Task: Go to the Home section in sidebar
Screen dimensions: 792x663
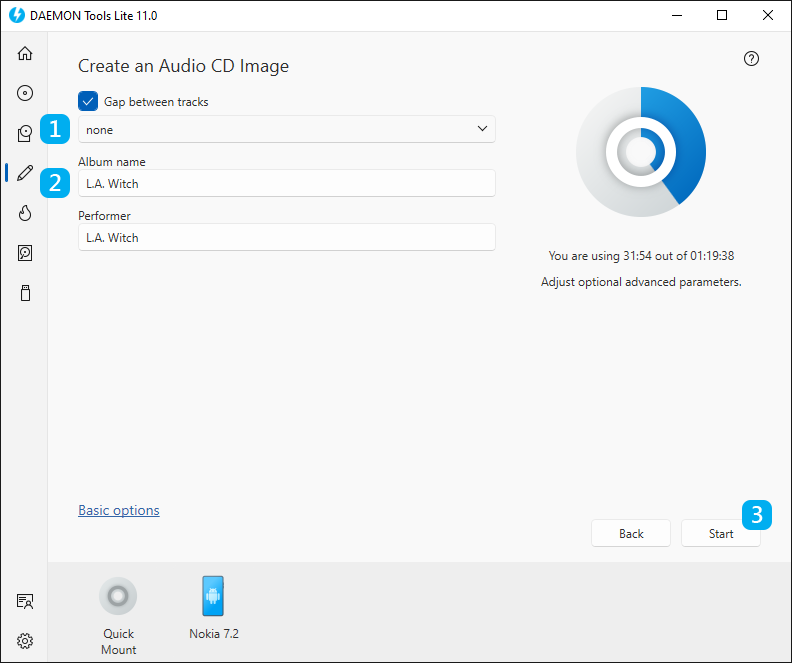Action: coord(25,54)
